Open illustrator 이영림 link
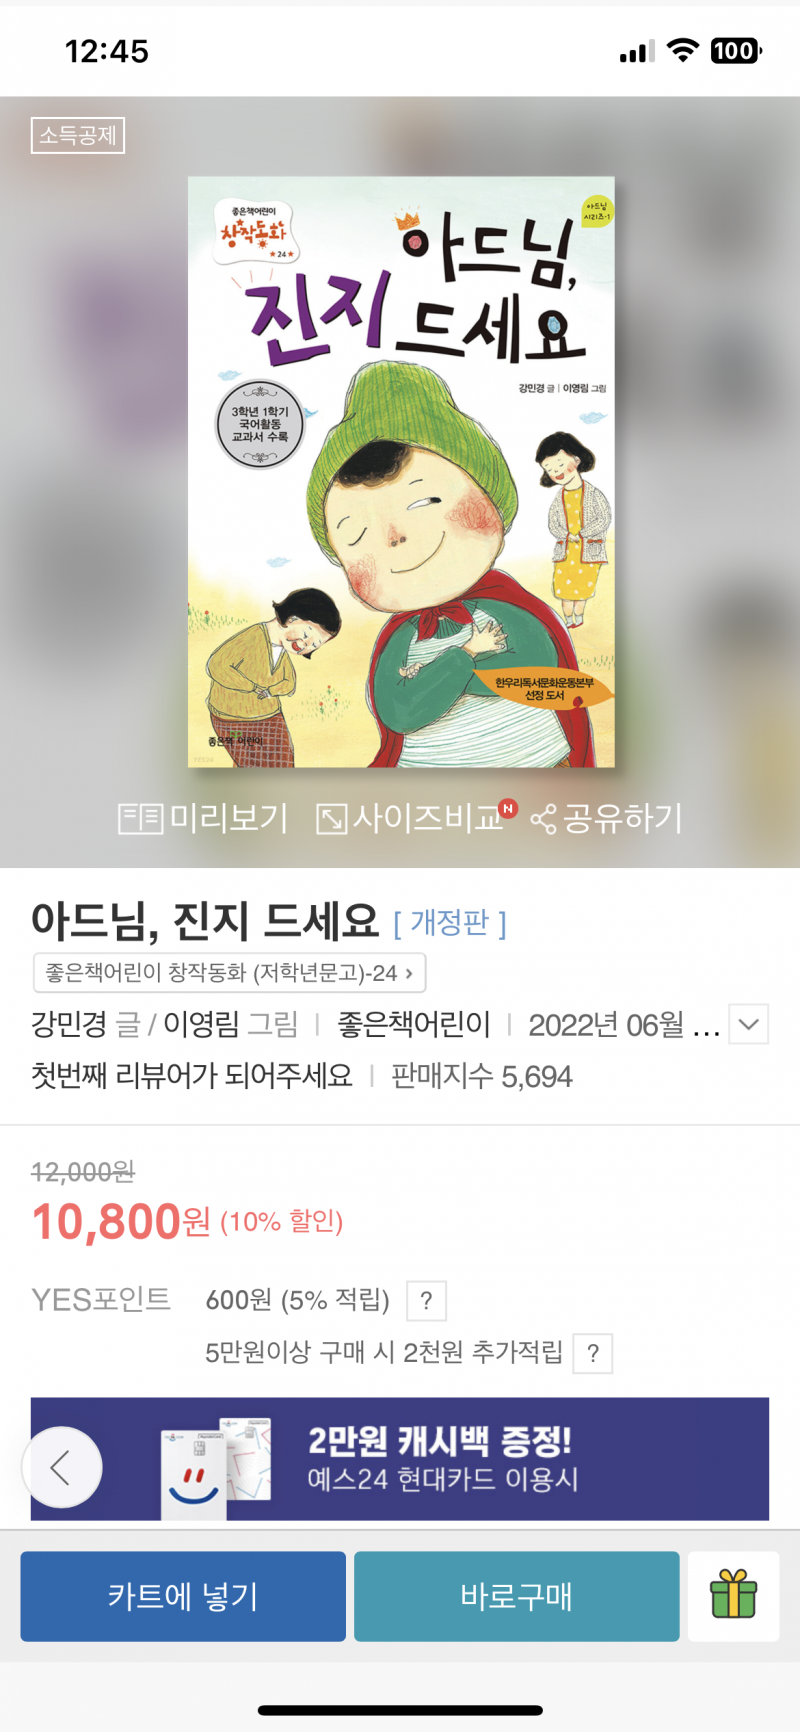This screenshot has width=800, height=1732. pos(201,1024)
